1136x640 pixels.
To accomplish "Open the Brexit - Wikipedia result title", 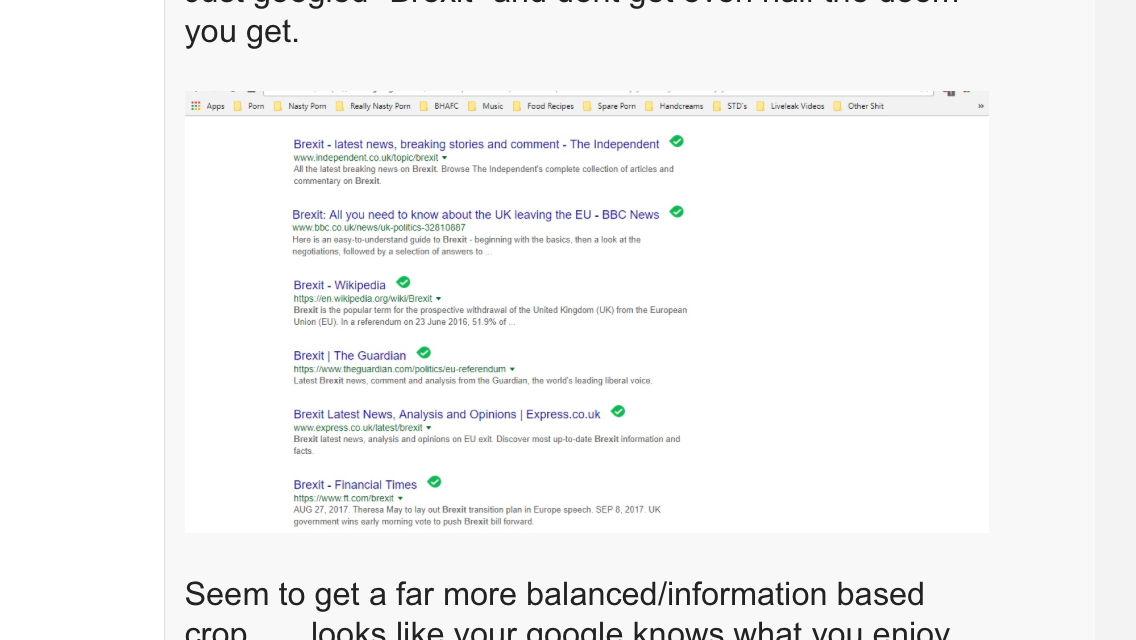I will coord(339,285).
